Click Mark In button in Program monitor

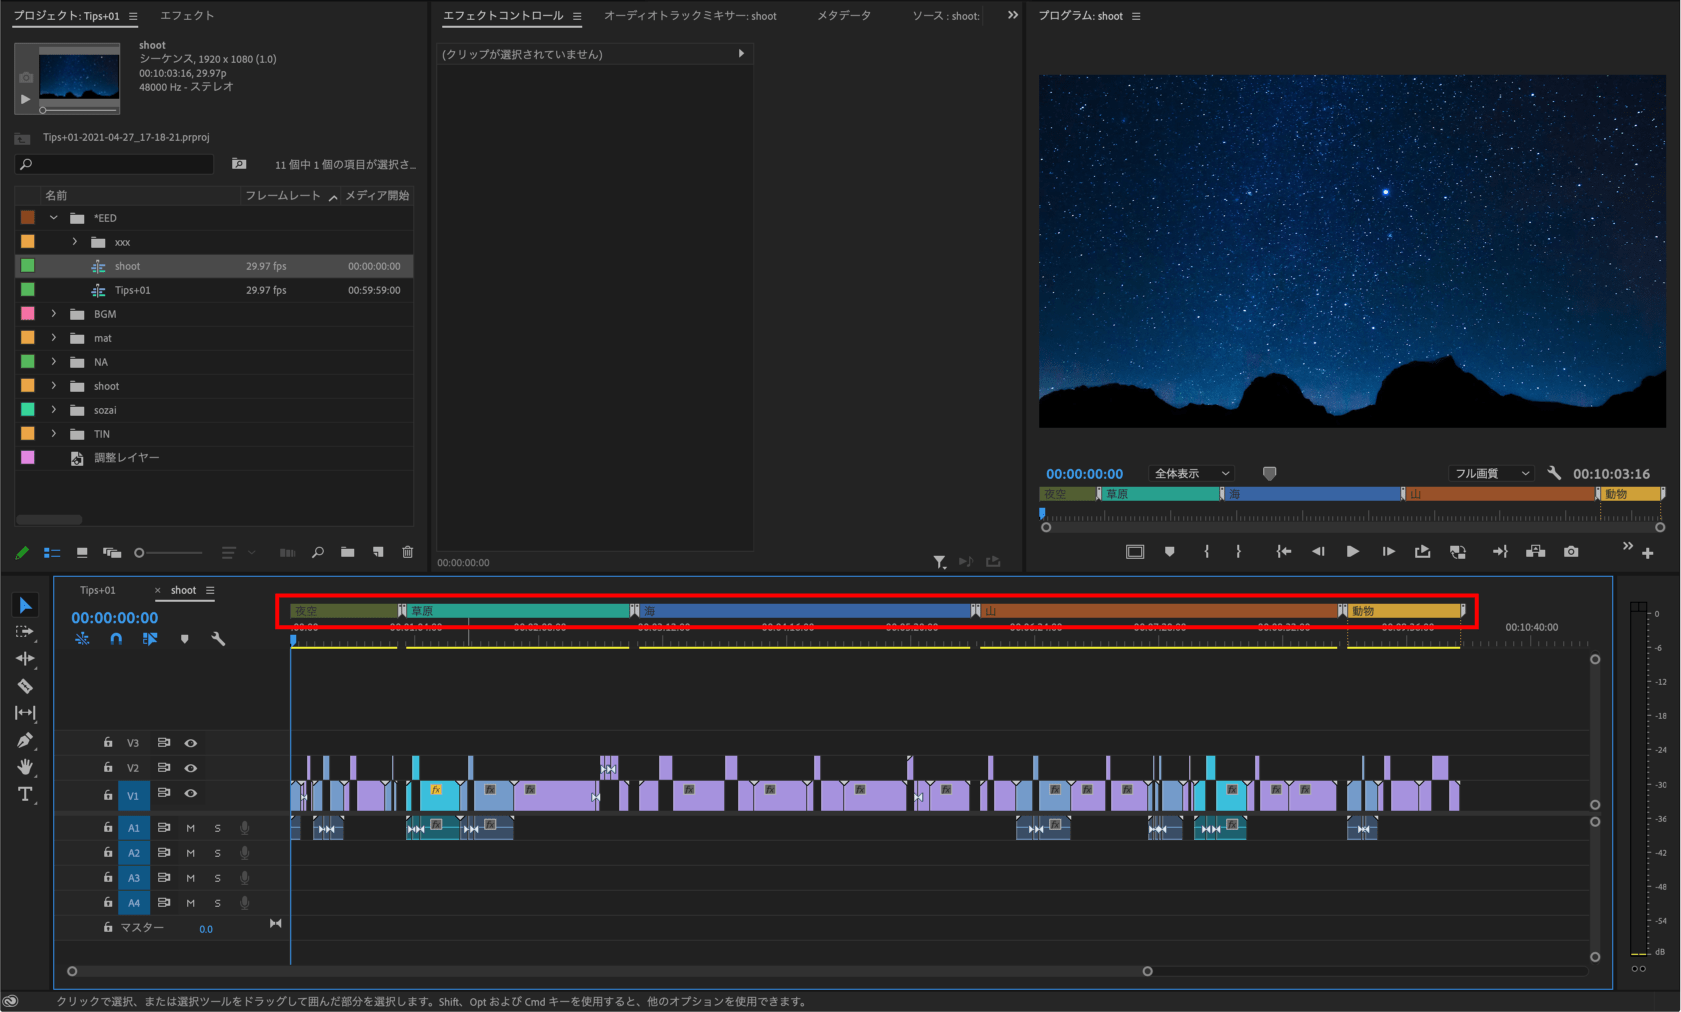click(x=1207, y=552)
